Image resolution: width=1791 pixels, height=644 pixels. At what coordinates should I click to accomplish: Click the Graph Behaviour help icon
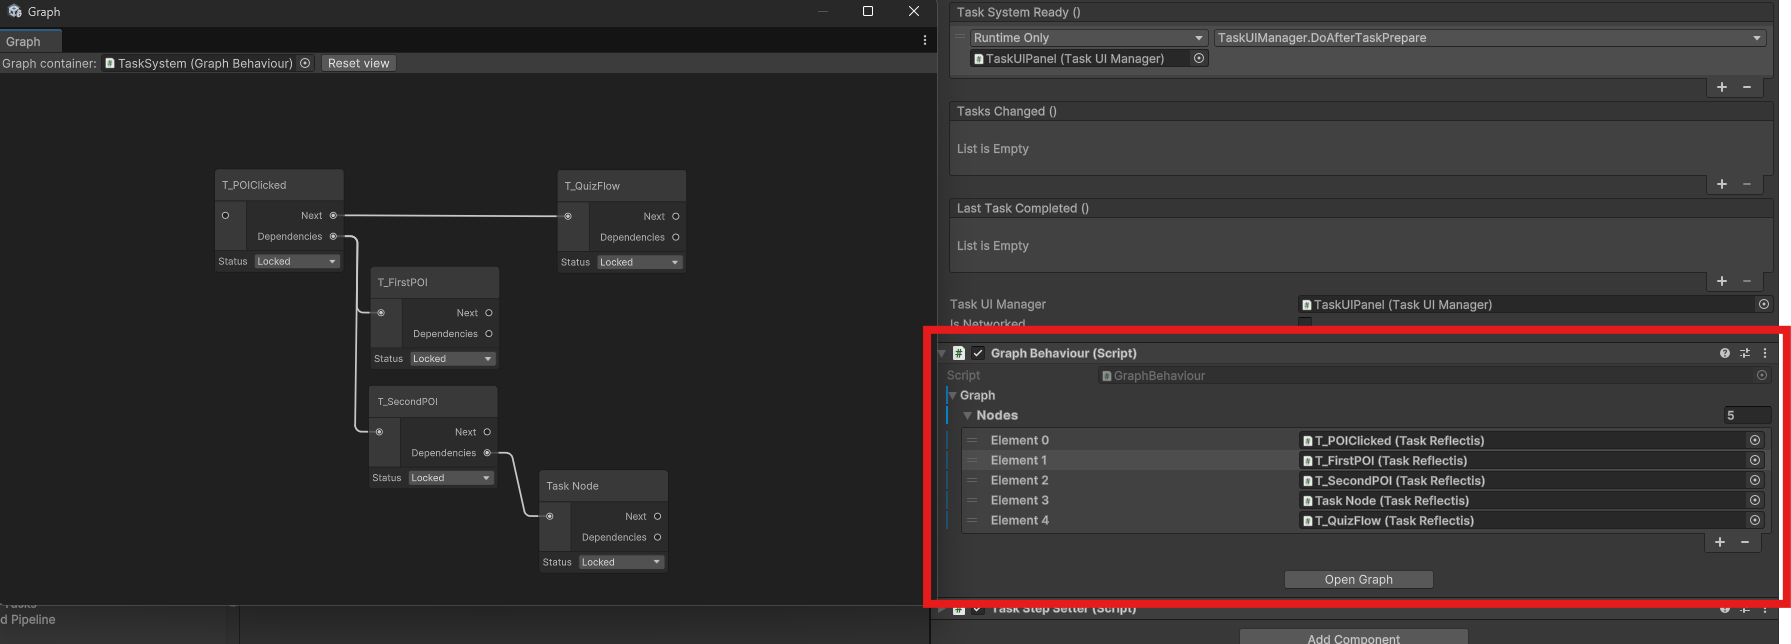click(1724, 353)
